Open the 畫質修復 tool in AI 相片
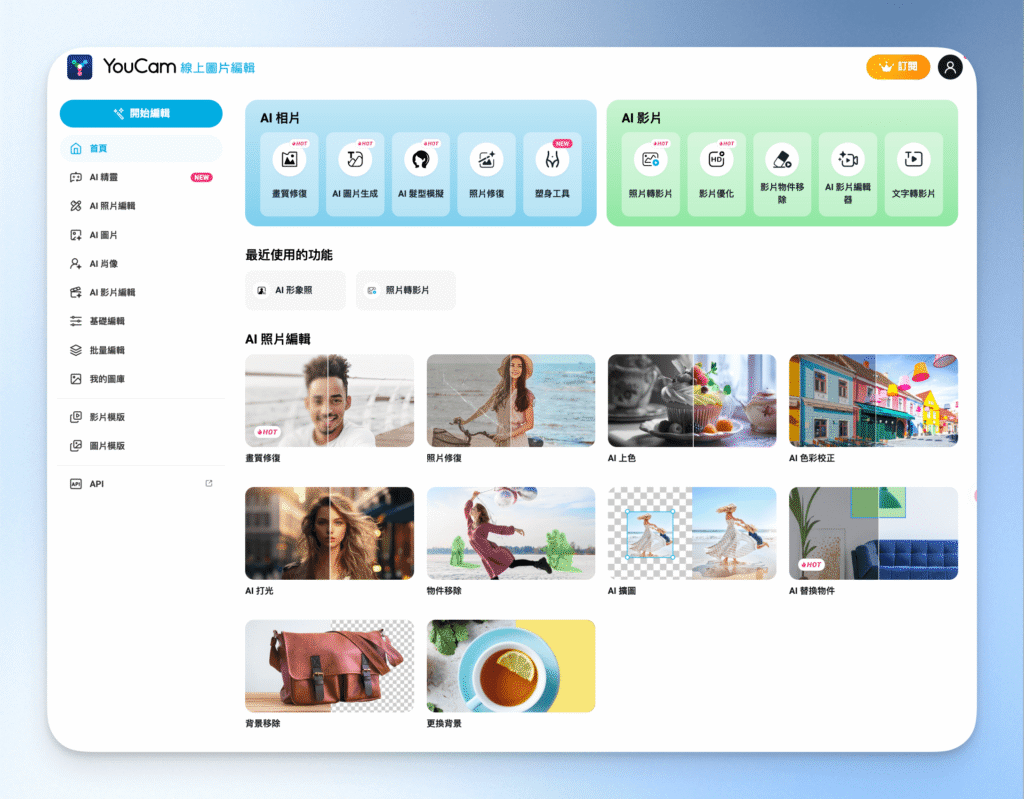Screen dimensions: 1024x799 coord(289,174)
